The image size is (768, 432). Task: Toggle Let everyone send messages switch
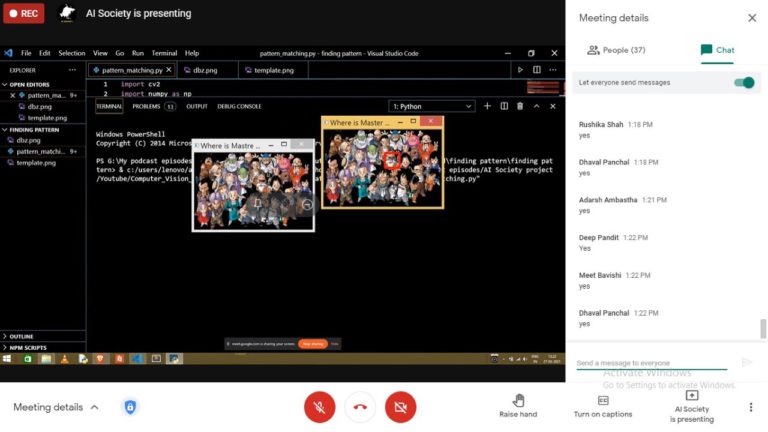744,83
